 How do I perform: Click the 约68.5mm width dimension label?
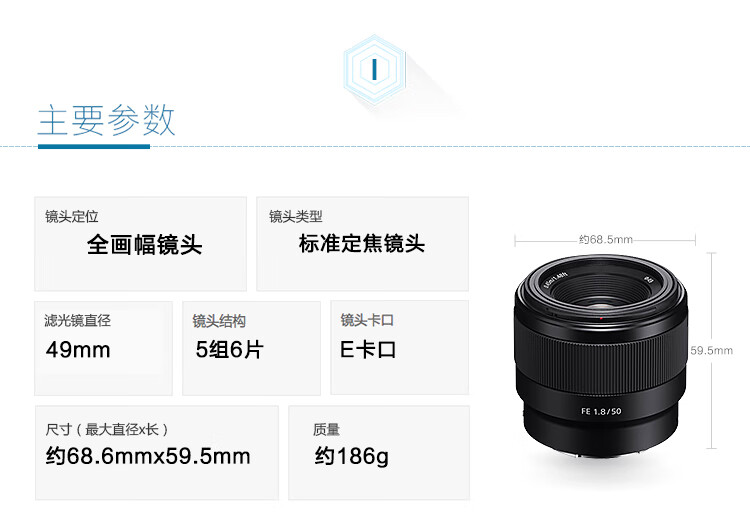[606, 239]
